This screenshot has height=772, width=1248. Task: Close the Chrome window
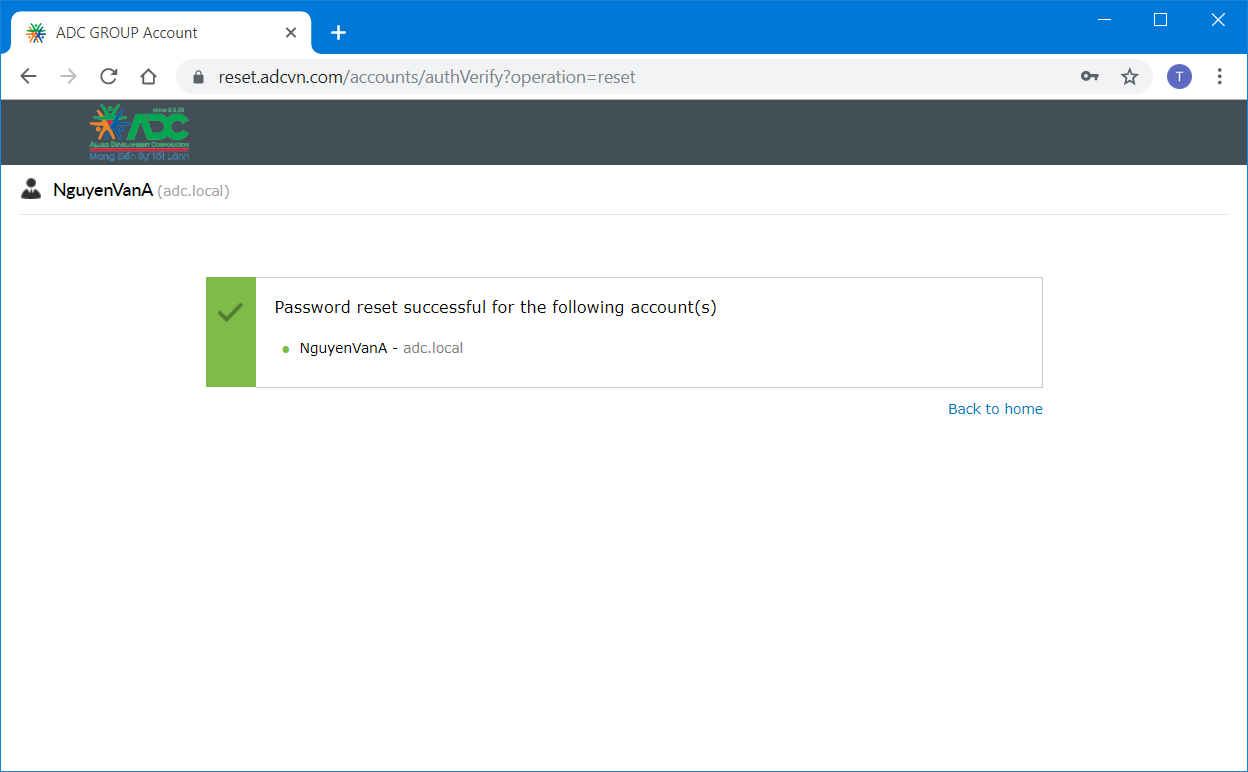click(1218, 19)
